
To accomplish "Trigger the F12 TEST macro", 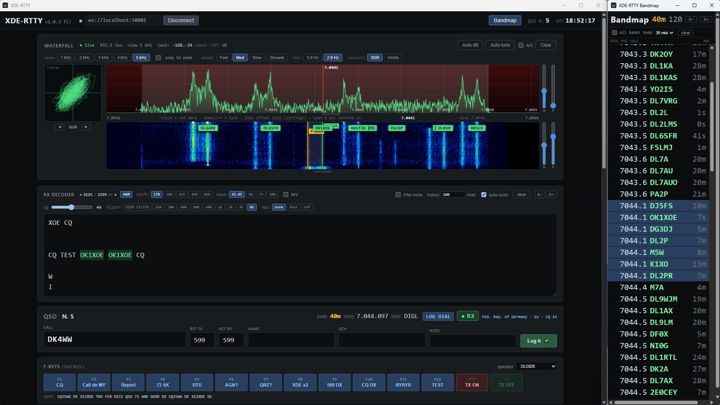I will click(x=438, y=382).
